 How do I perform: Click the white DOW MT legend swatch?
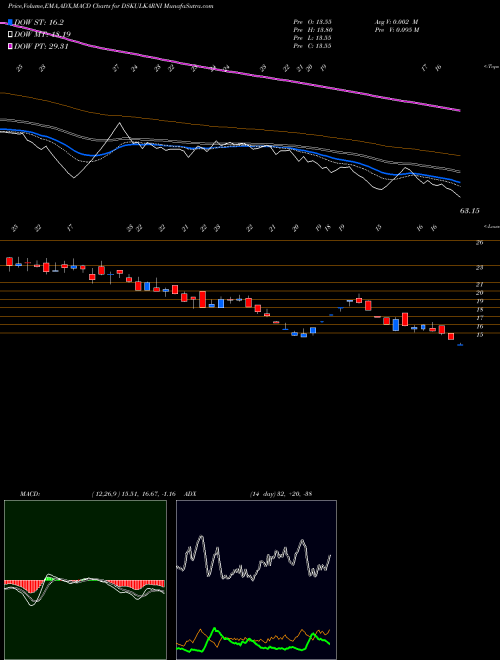pyautogui.click(x=10, y=34)
